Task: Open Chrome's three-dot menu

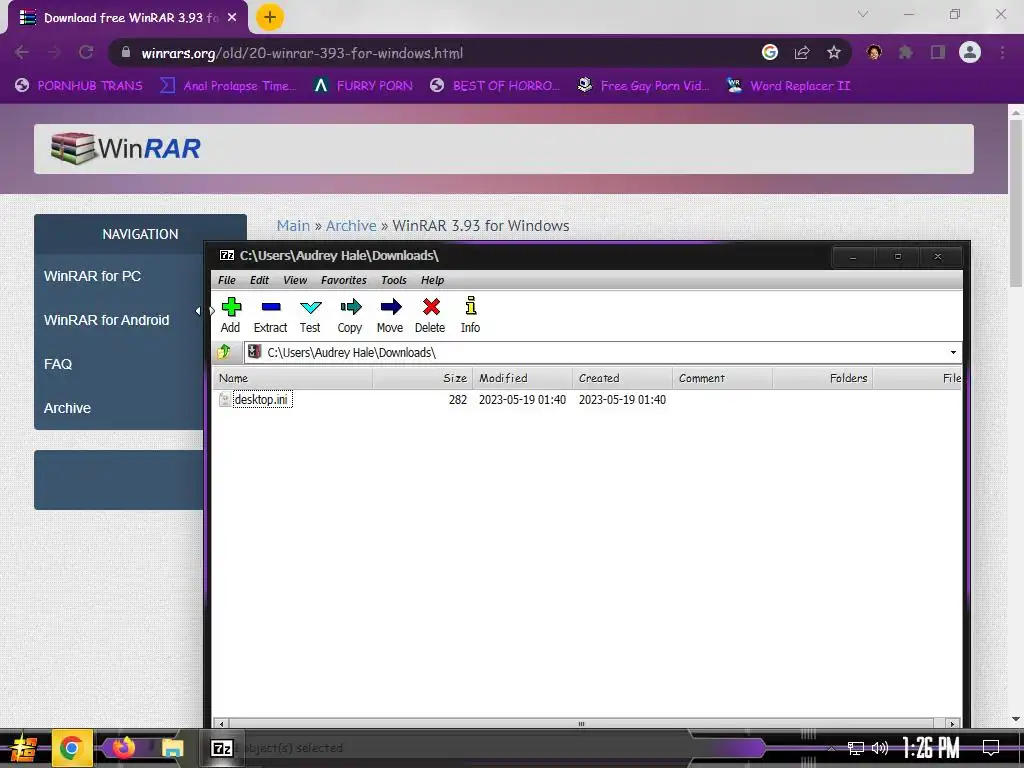Action: 1002,52
